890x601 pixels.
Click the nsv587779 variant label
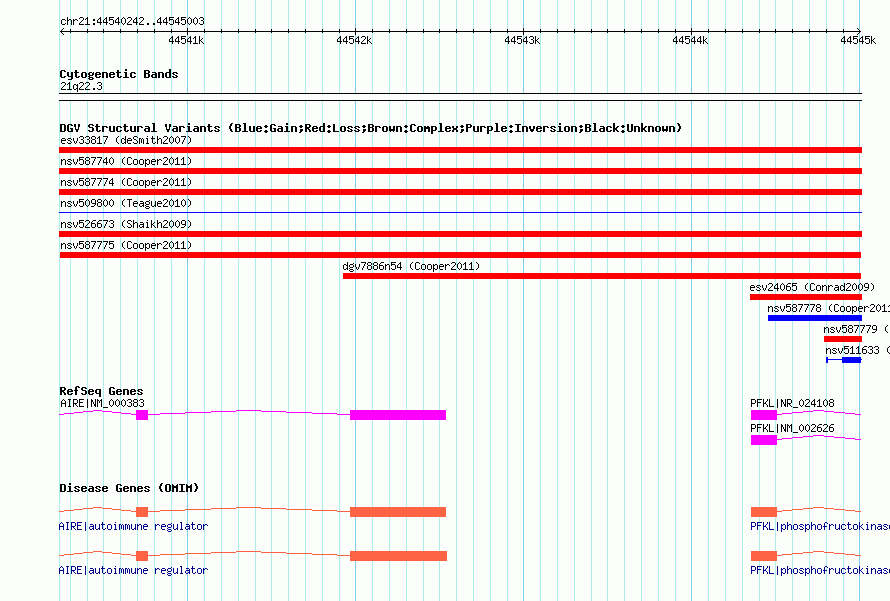[856, 329]
